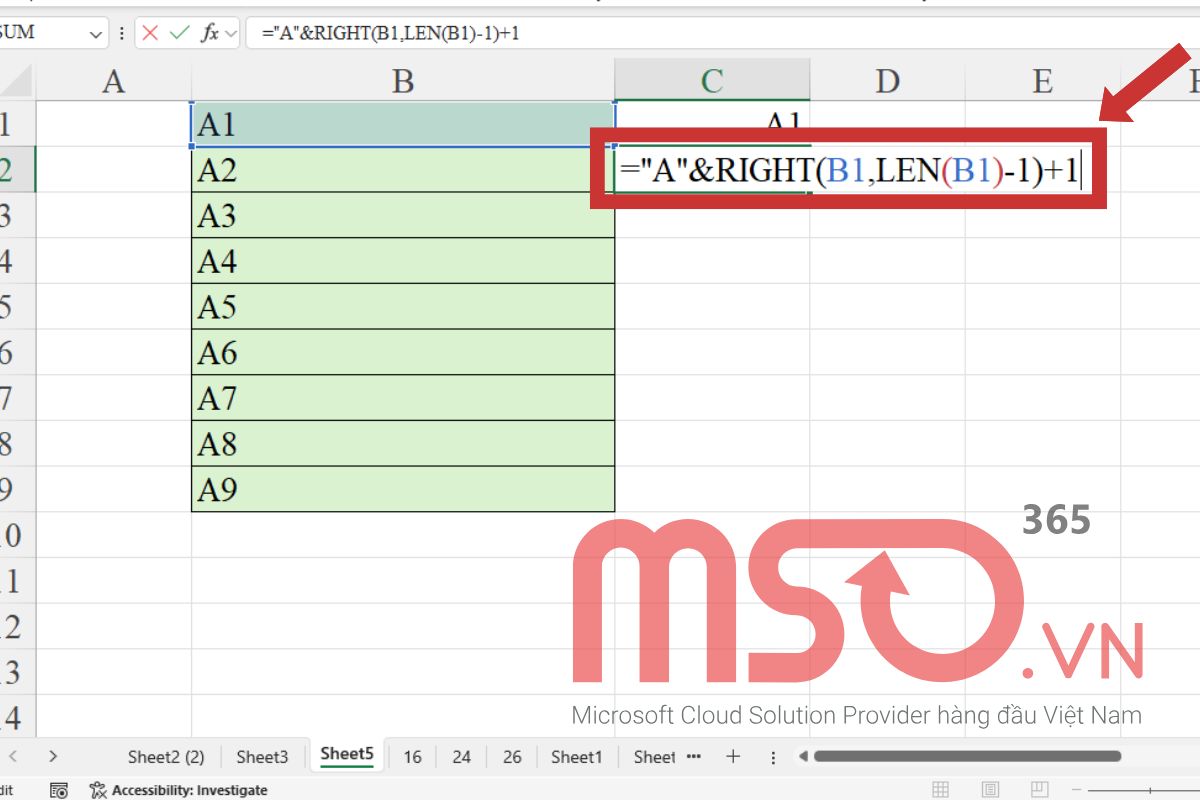1200x800 pixels.
Task: Open the sheet tab named 24
Action: point(461,757)
